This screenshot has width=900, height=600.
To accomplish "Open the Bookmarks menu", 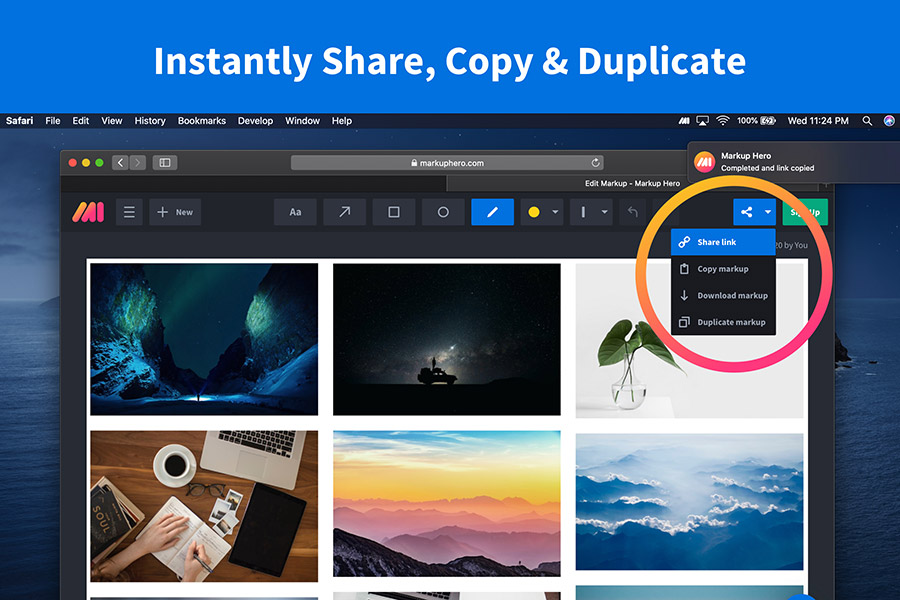I will click(201, 121).
